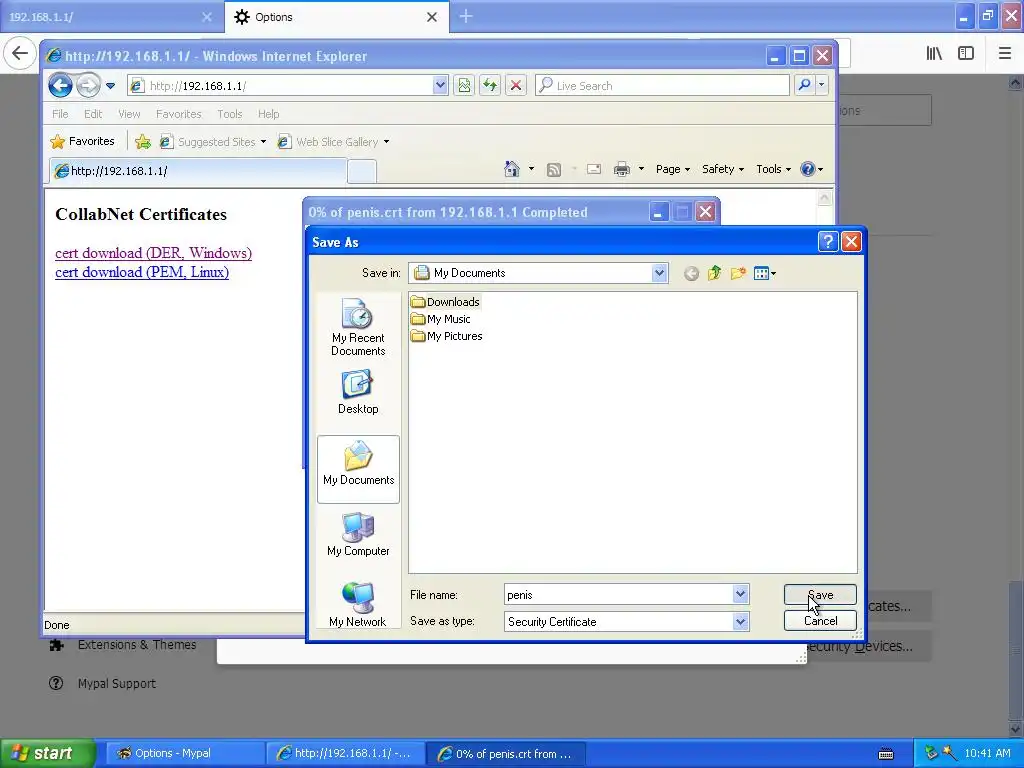Click the Compatibility View icon in IE address bar
Image resolution: width=1024 pixels, height=768 pixels.
(x=464, y=86)
